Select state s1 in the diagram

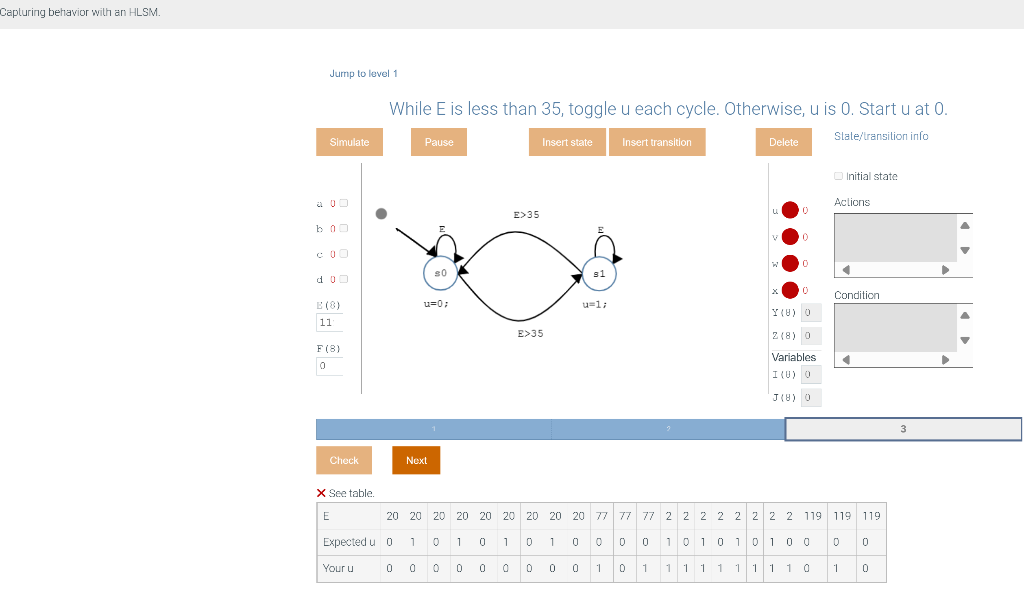point(599,272)
